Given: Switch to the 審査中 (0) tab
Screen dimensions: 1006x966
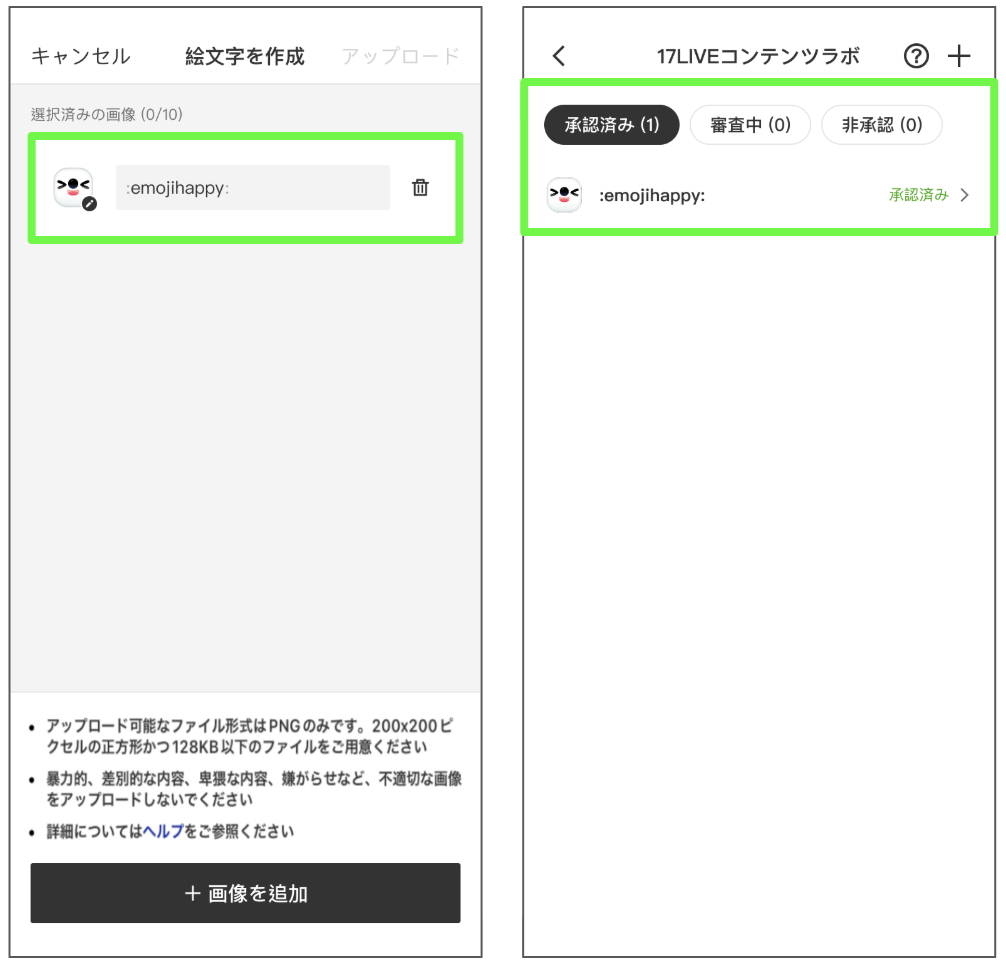Looking at the screenshot, I should tap(750, 125).
